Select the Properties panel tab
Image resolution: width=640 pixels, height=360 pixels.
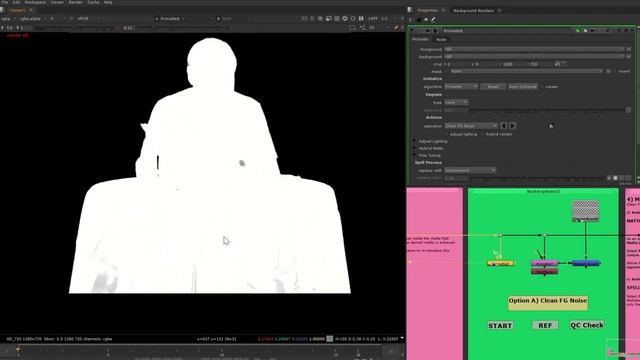point(427,10)
